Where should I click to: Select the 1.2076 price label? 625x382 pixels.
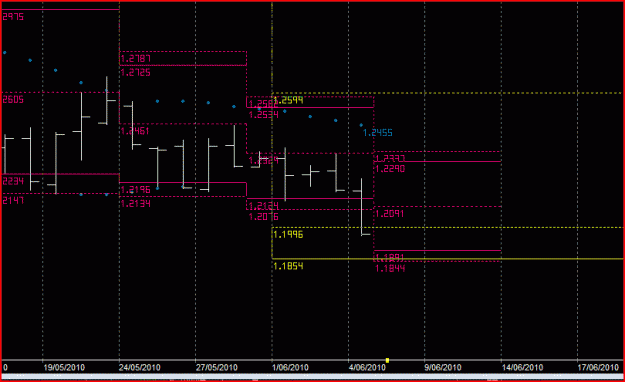[263, 217]
